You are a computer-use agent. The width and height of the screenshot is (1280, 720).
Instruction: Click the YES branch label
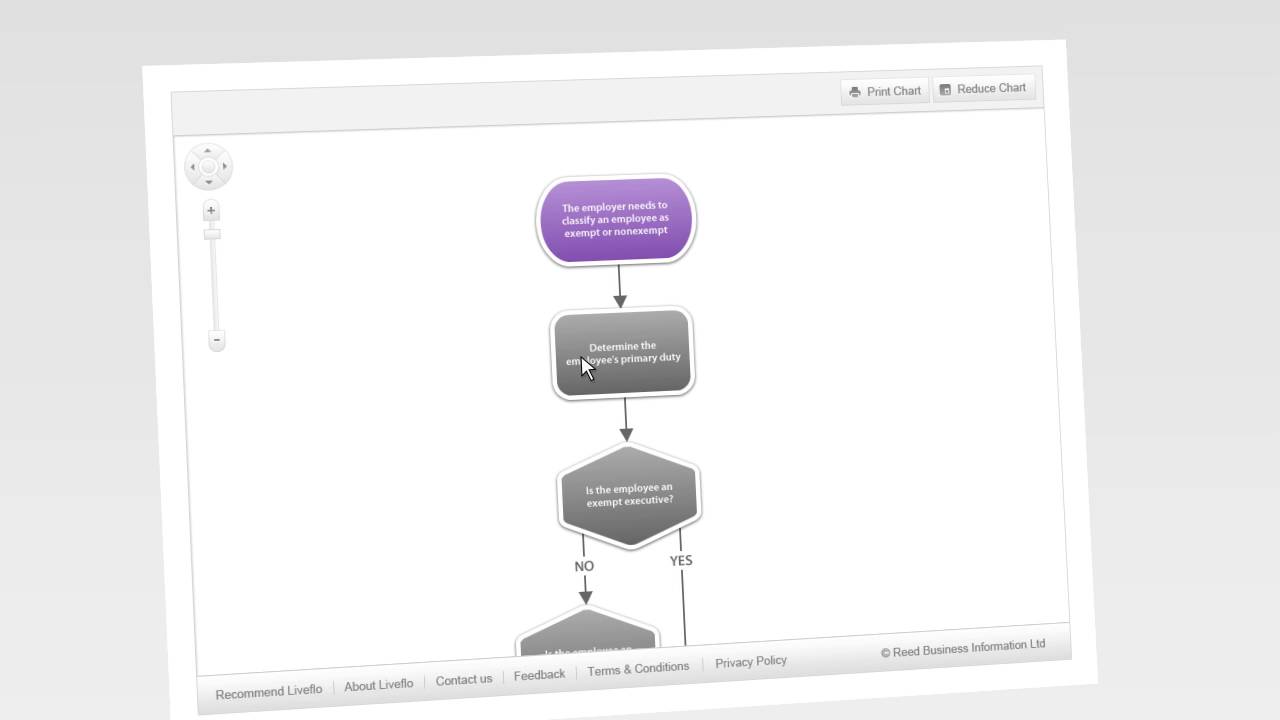tap(681, 561)
